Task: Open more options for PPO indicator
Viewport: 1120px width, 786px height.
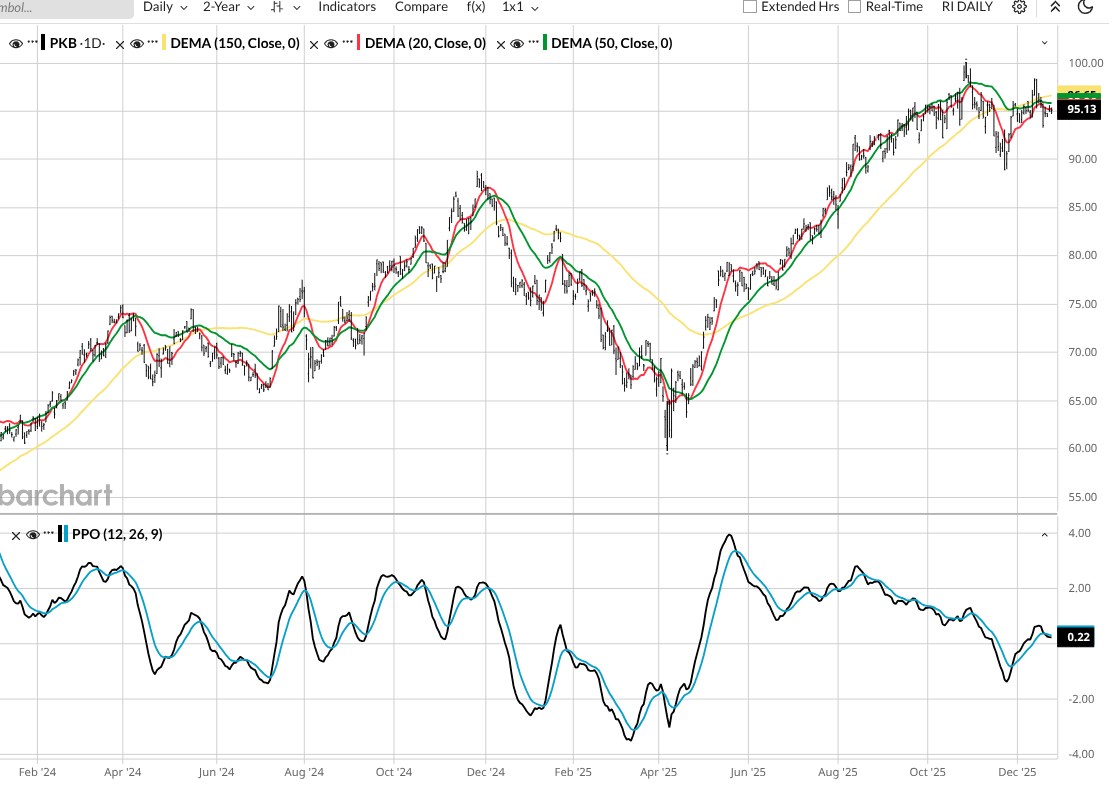Action: click(x=49, y=533)
